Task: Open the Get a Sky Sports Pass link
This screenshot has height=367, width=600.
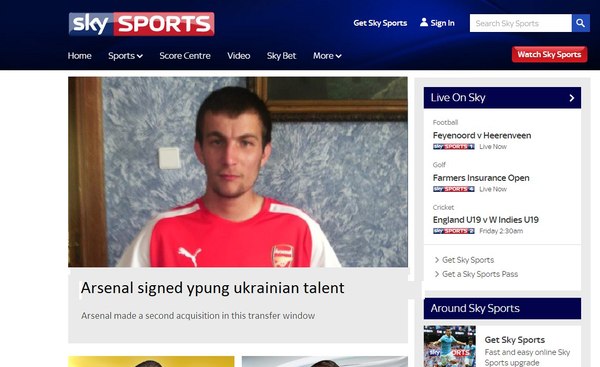Action: (480, 274)
